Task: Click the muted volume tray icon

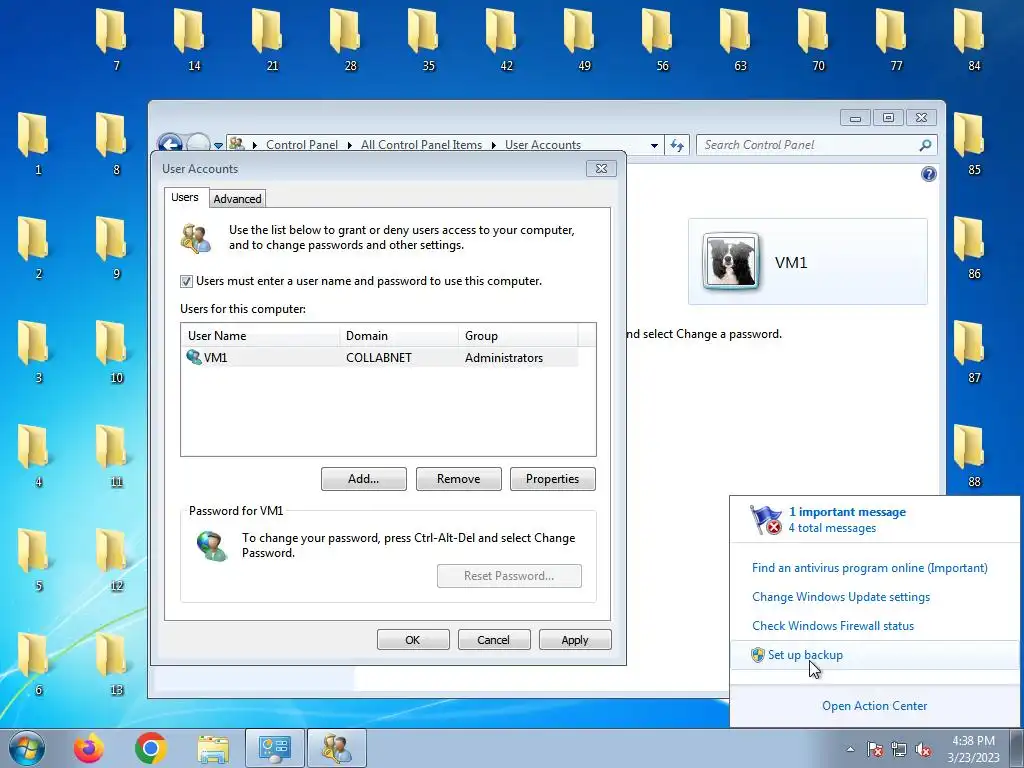Action: [923, 749]
